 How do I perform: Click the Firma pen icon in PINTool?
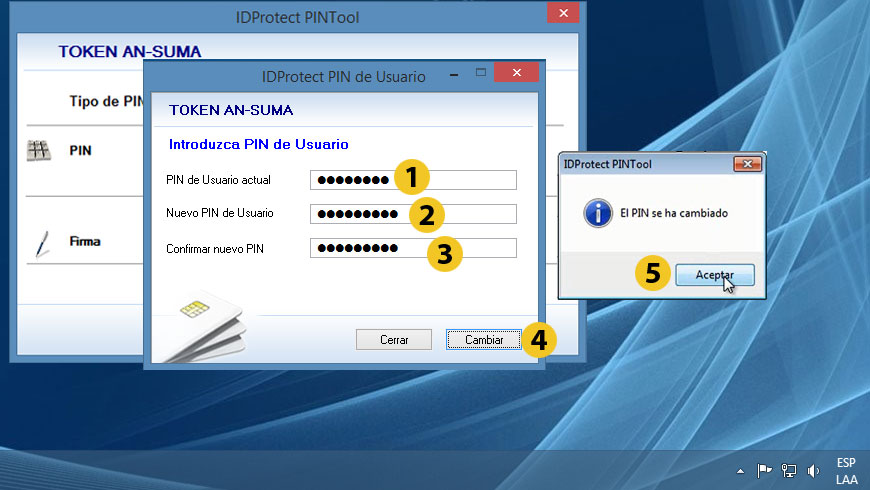(42, 244)
